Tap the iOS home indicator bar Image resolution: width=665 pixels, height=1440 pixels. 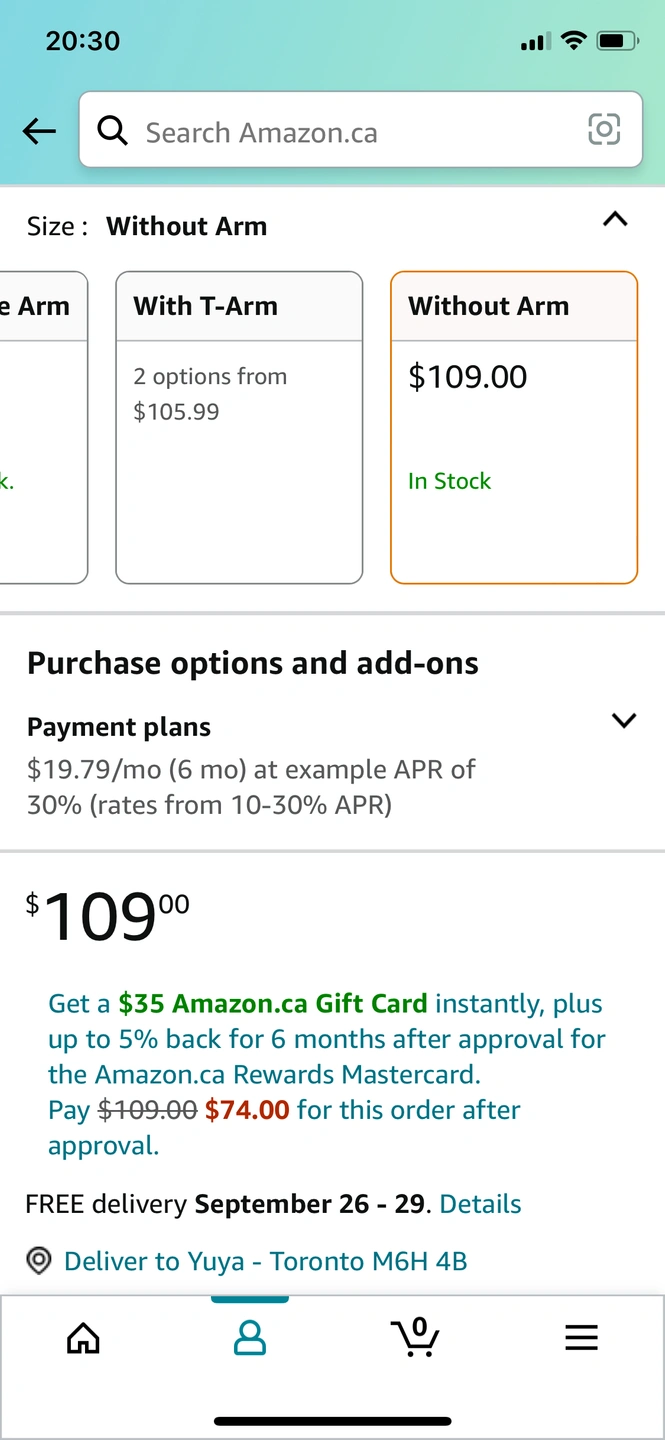click(x=332, y=1420)
